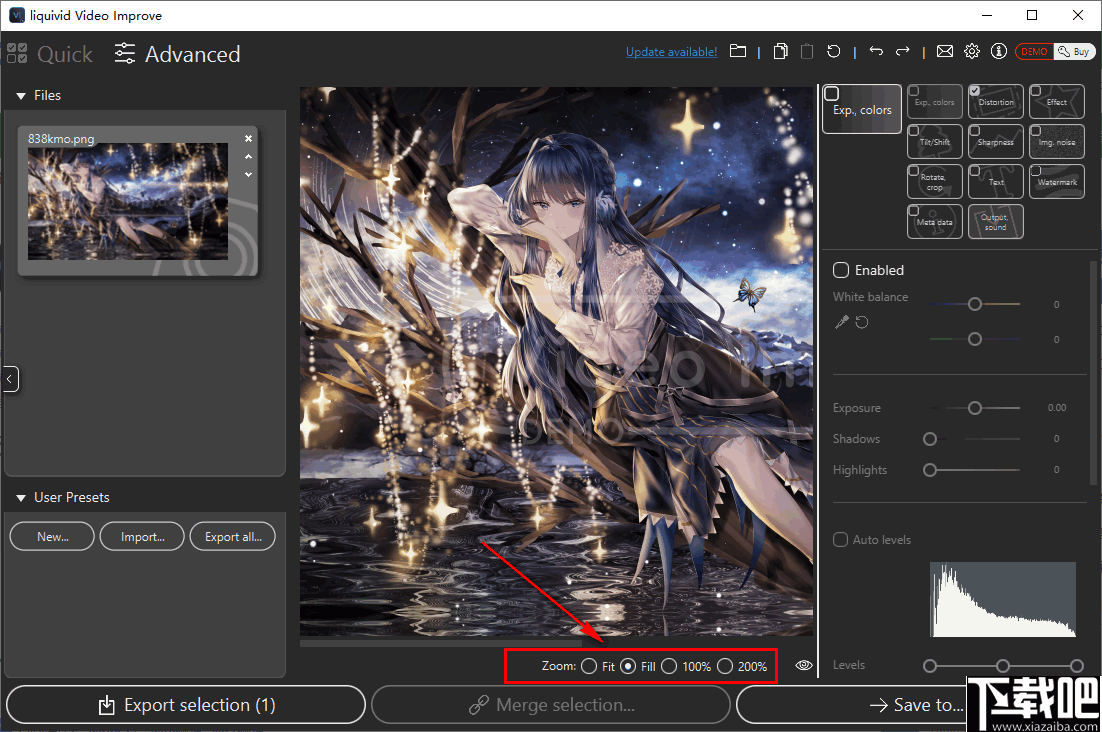Open the Distortion settings panel
This screenshot has height=732, width=1102.
[995, 101]
